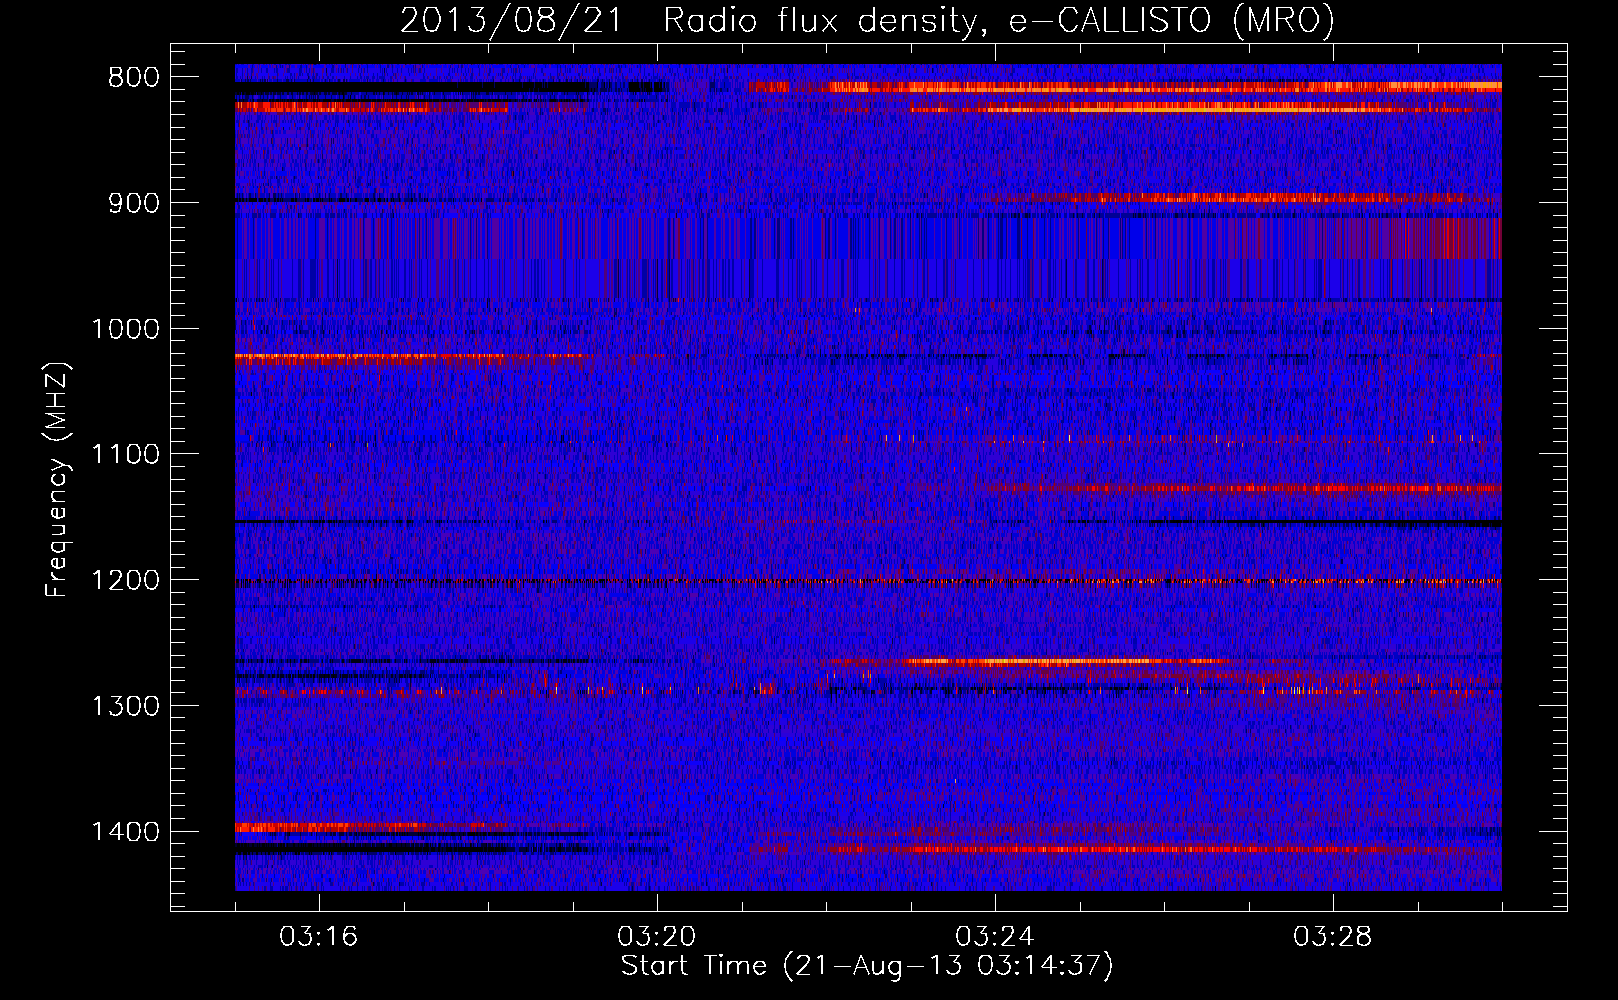Viewport: 1618px width, 1000px height.
Task: Click the 1000 frequency axis label
Action: pyautogui.click(x=125, y=329)
